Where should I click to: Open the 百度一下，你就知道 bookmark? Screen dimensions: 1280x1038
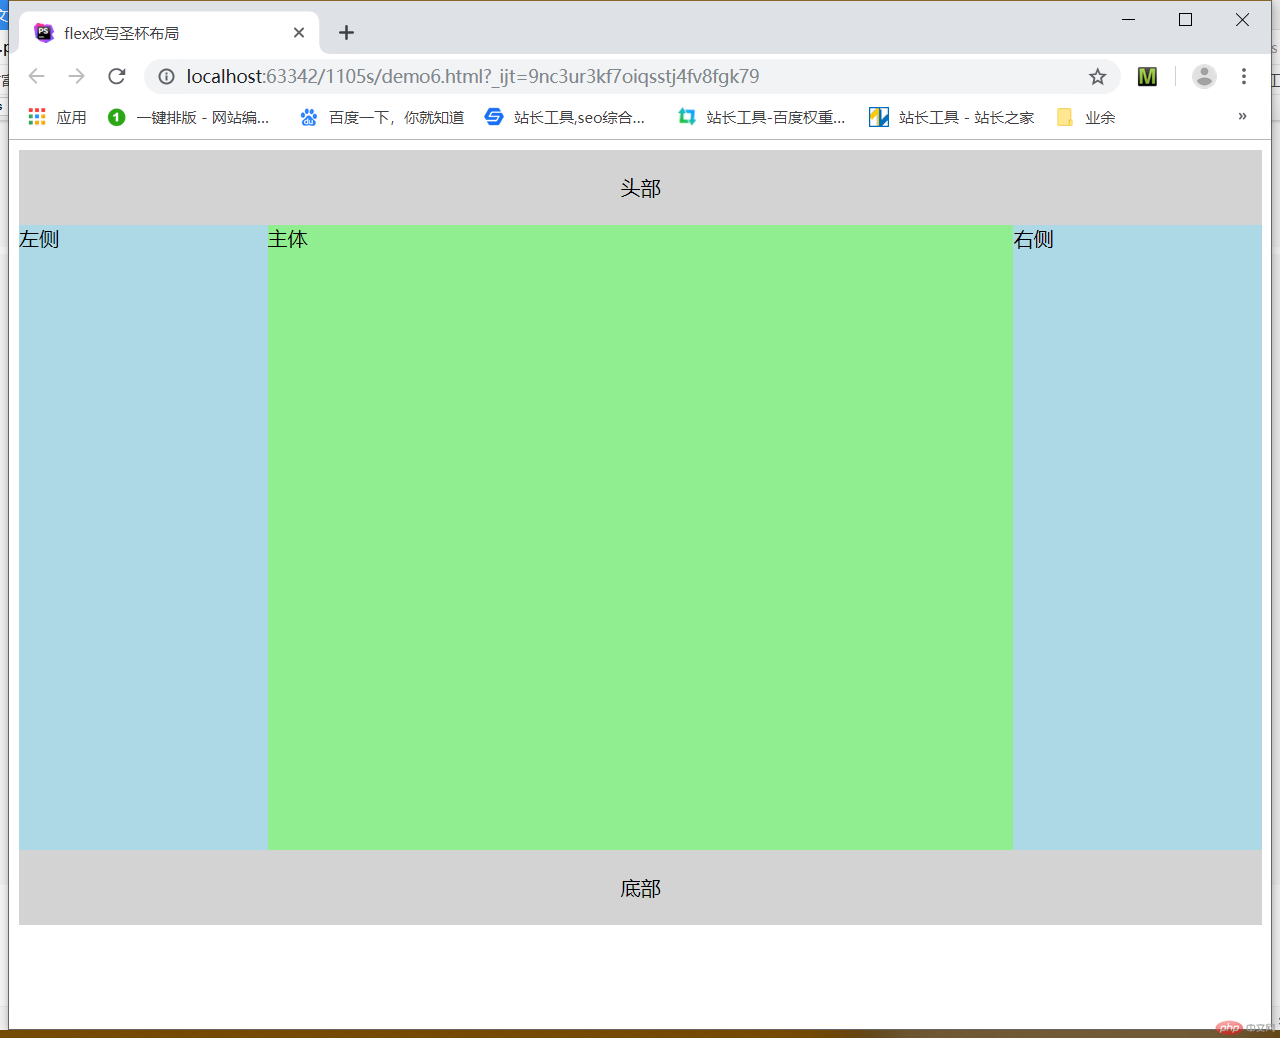coord(382,117)
